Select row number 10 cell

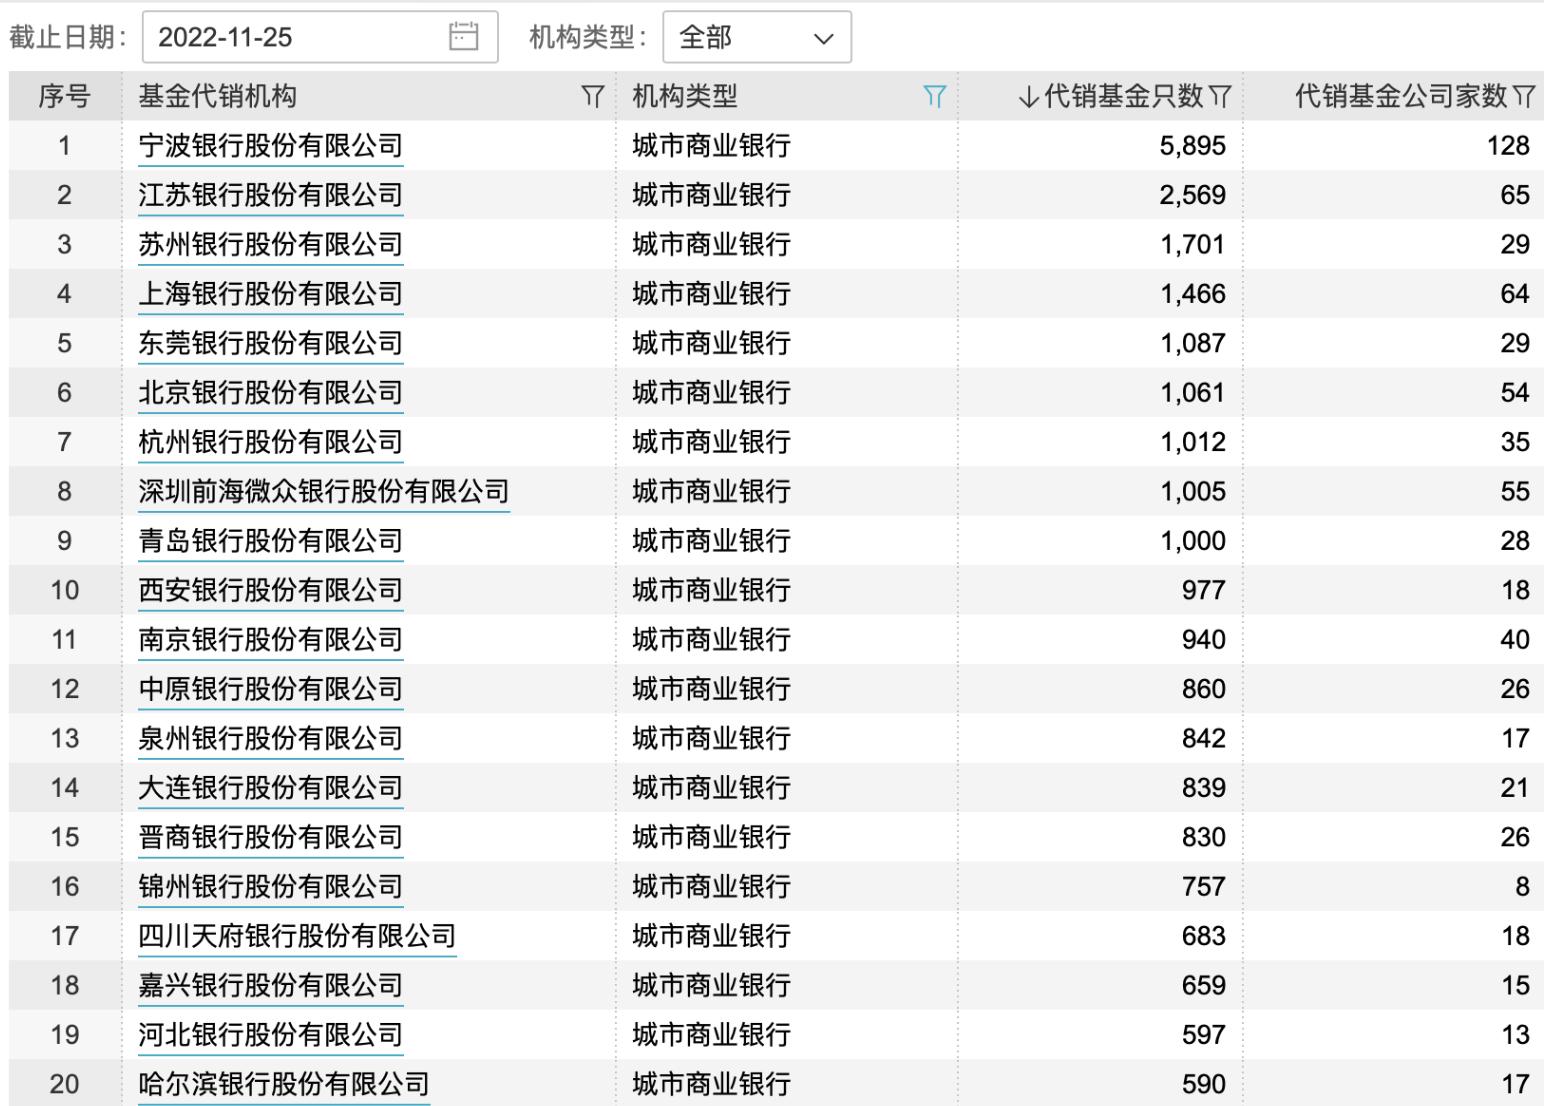65,590
